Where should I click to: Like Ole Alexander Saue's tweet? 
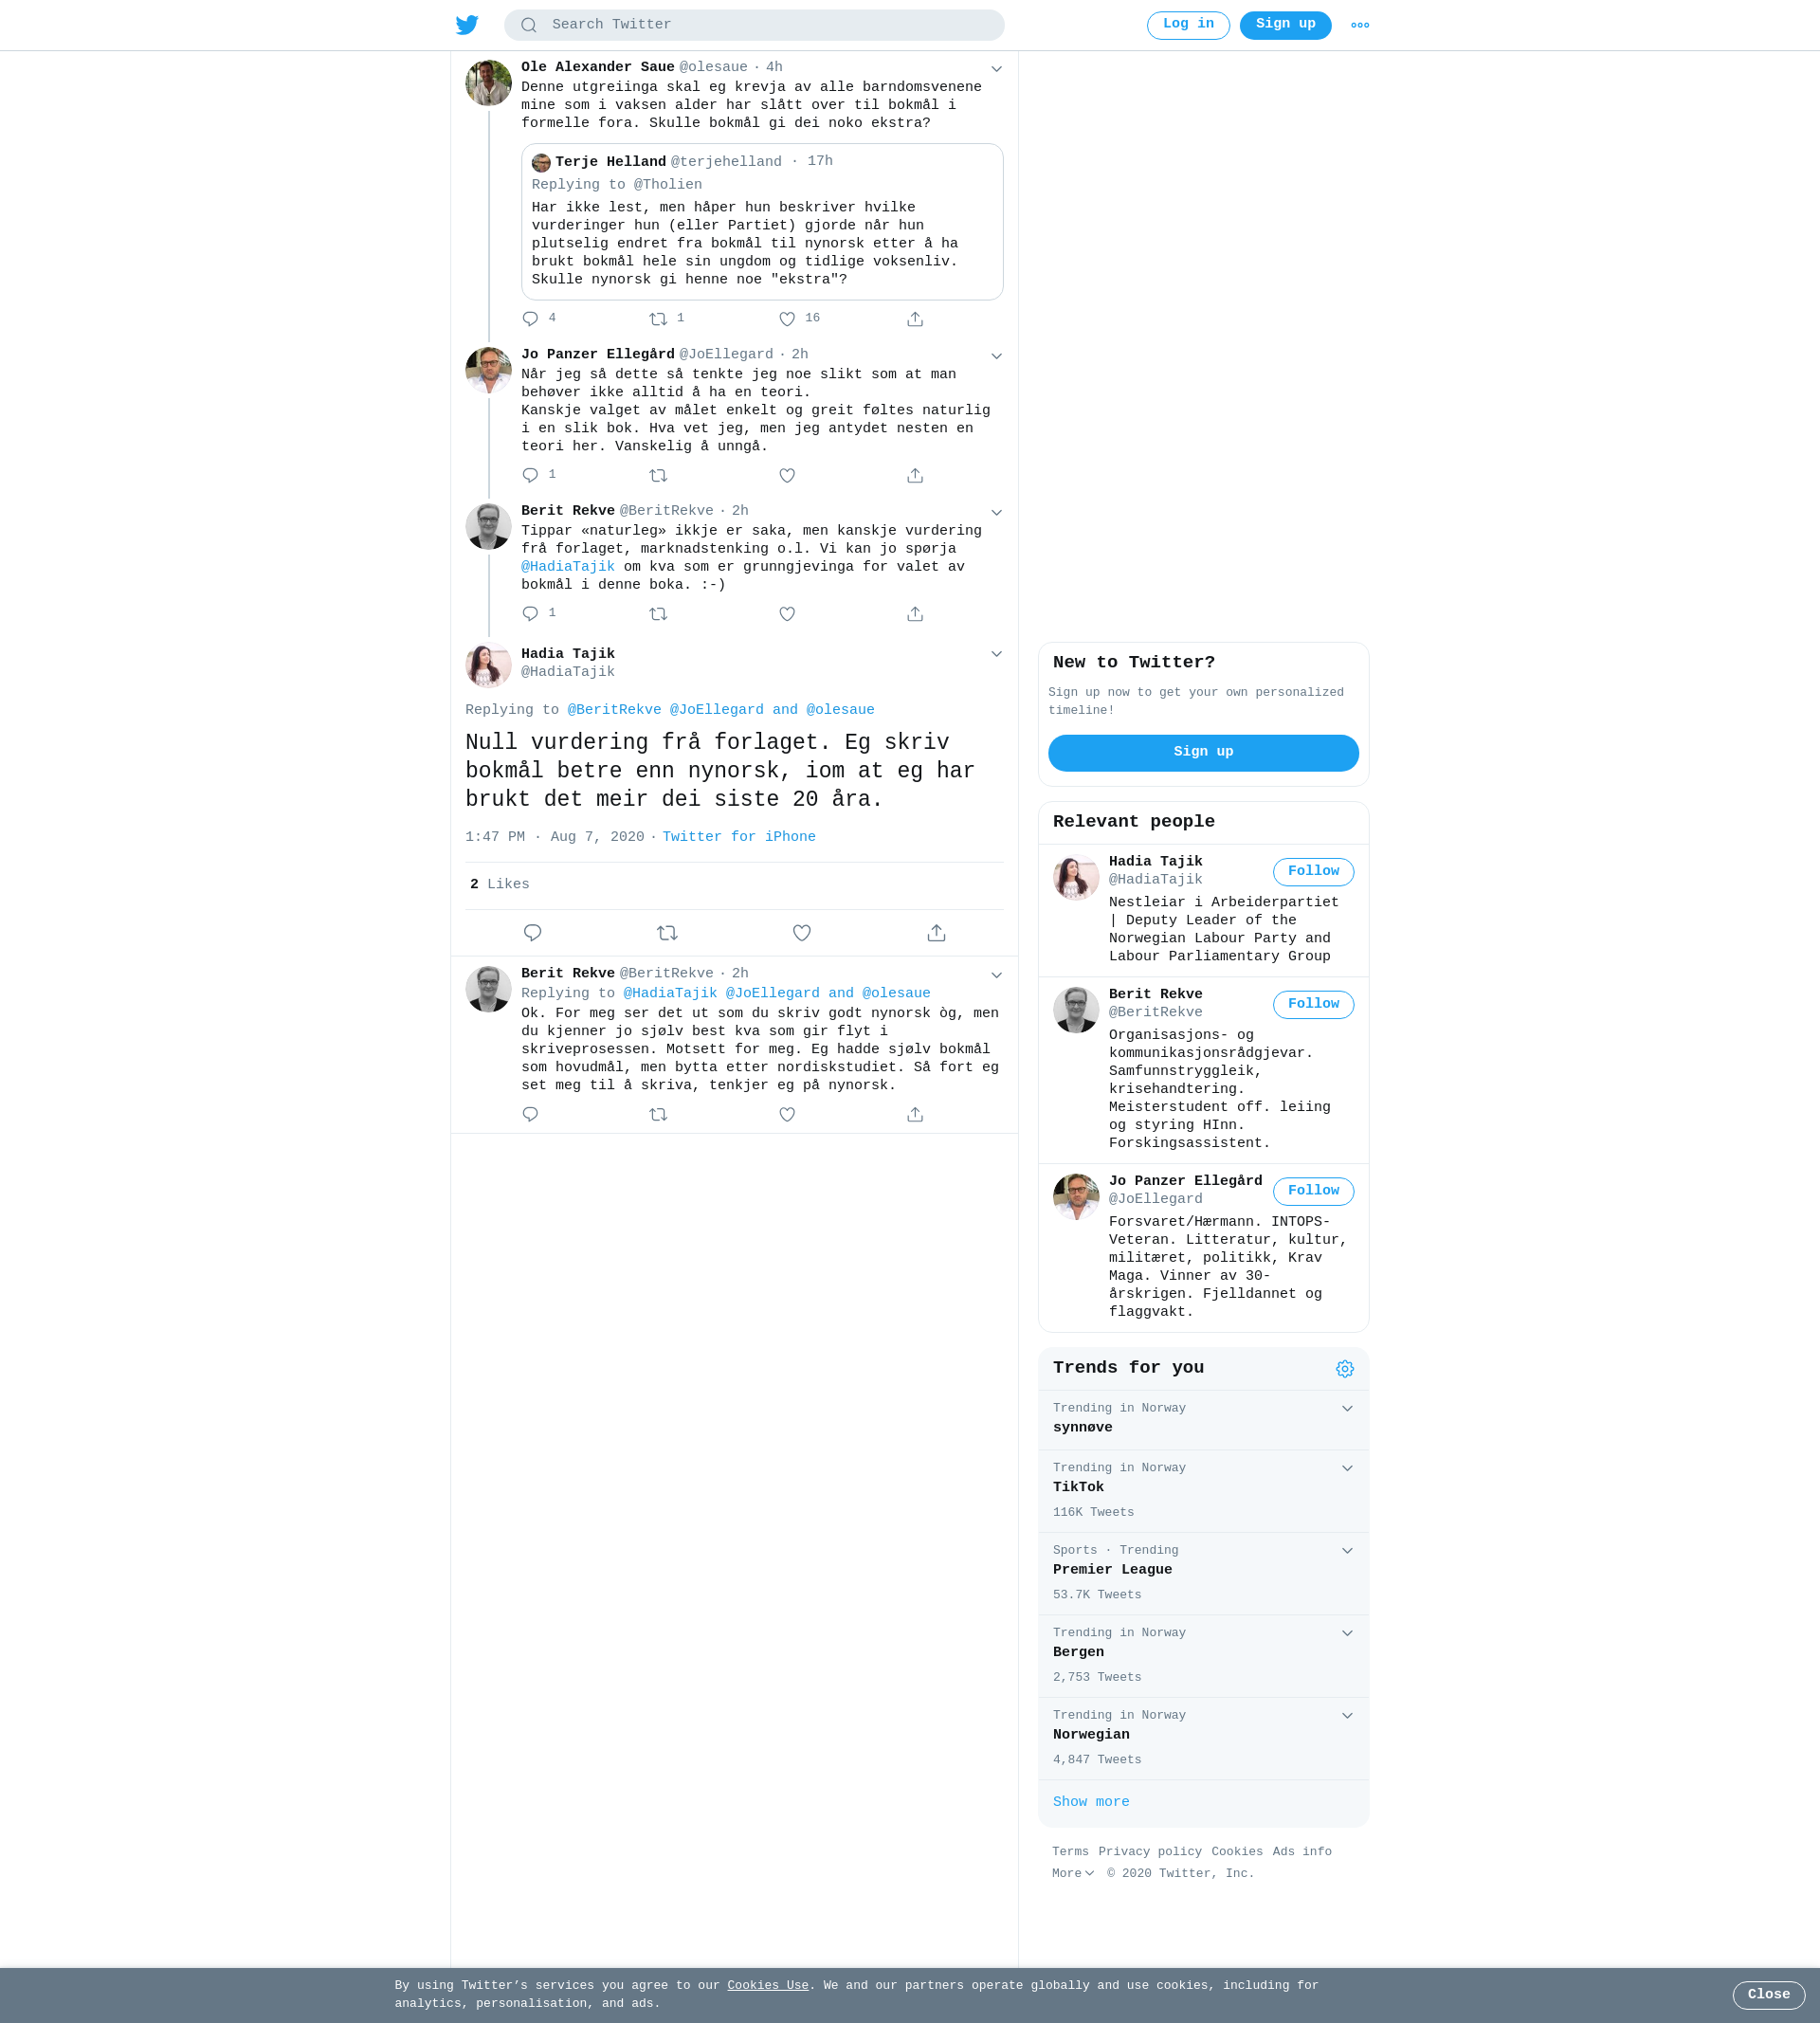(787, 319)
